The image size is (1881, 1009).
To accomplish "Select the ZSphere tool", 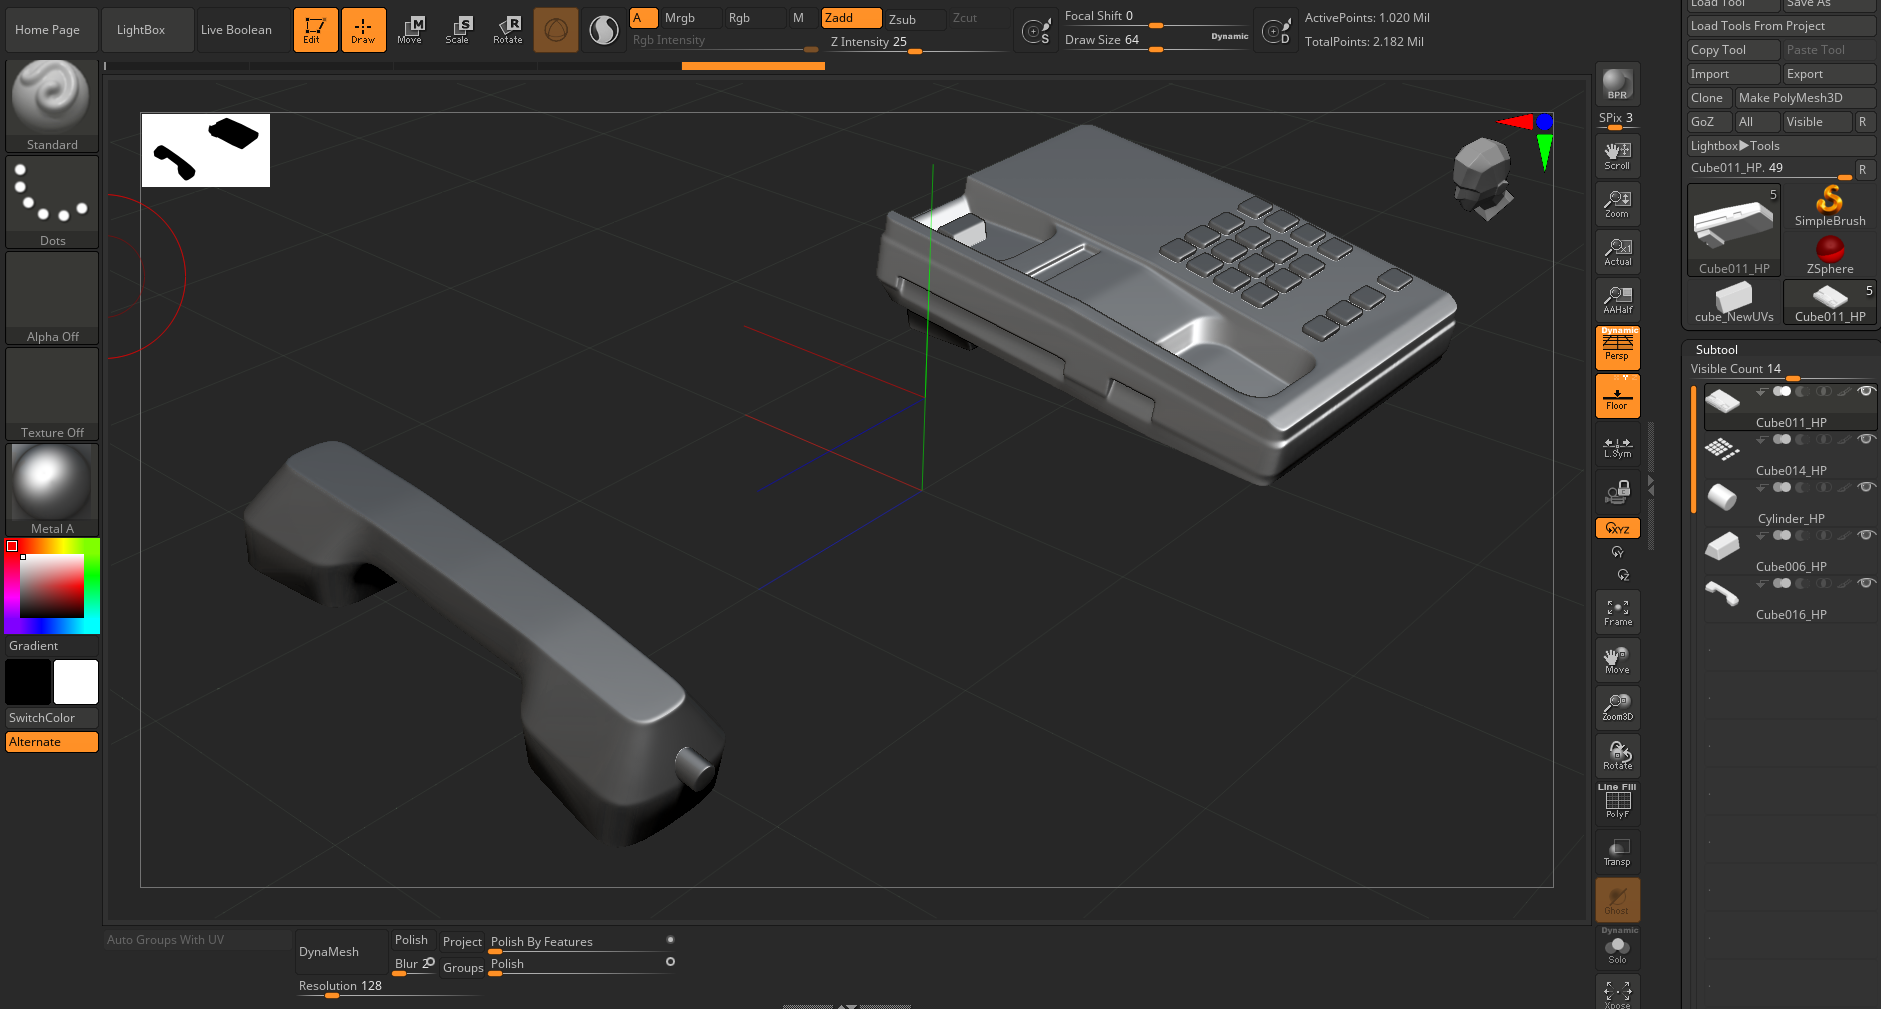I will point(1830,255).
